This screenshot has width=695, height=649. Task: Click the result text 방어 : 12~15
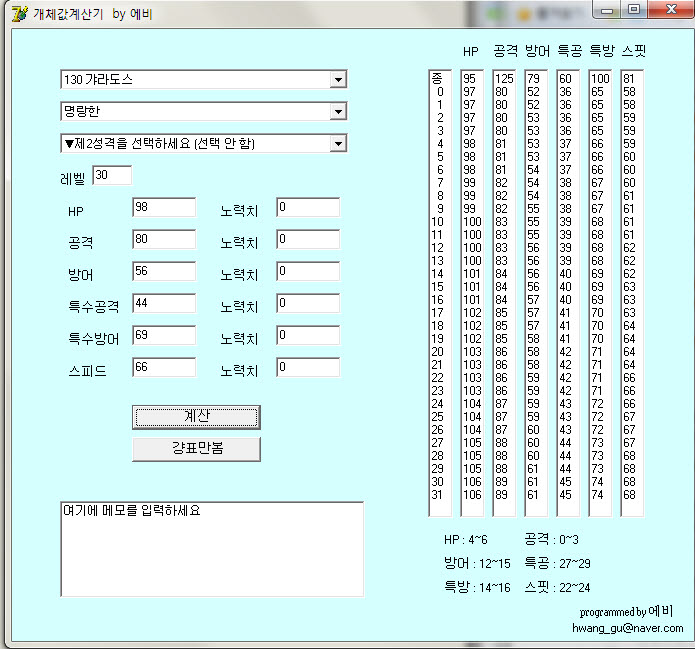477,563
